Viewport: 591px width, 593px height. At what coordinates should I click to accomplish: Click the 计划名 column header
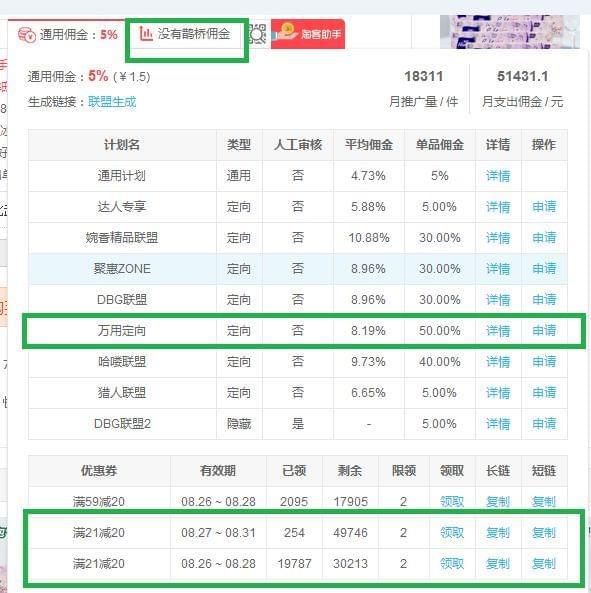122,145
